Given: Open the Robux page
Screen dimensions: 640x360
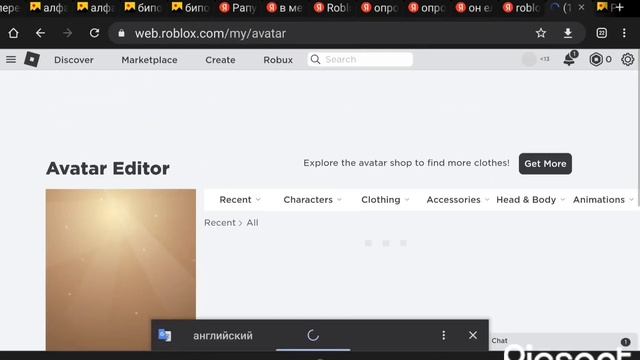Looking at the screenshot, I should [278, 60].
